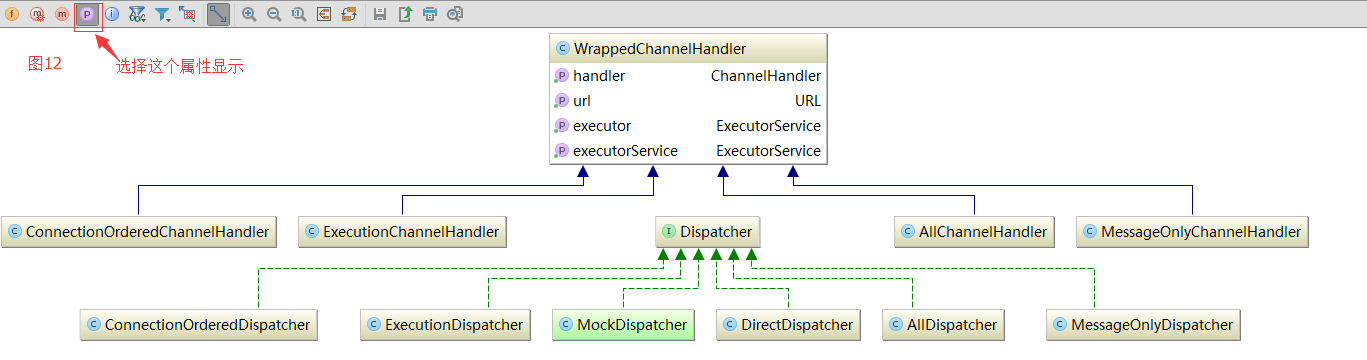Click the Actual Size zoom icon

(299, 14)
